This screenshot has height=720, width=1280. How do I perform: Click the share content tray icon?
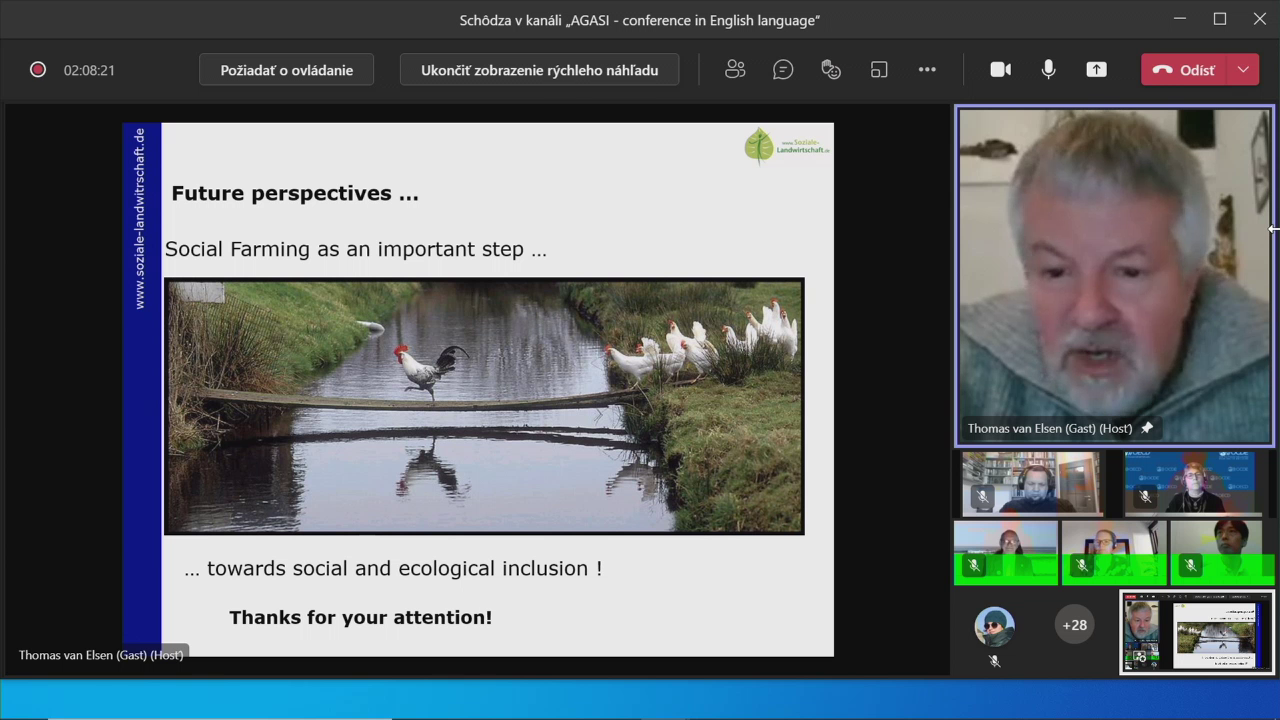(x=1097, y=70)
